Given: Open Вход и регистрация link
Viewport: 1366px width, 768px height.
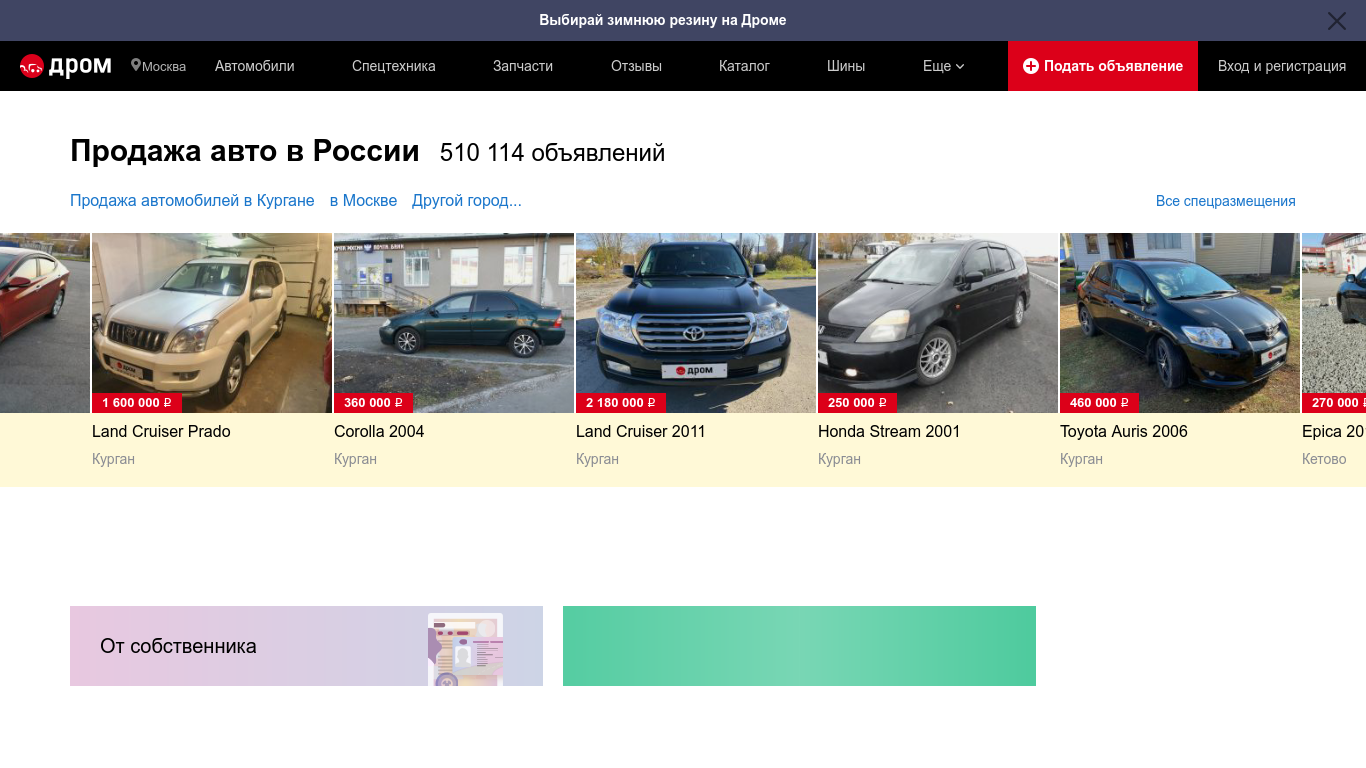Looking at the screenshot, I should [1282, 66].
